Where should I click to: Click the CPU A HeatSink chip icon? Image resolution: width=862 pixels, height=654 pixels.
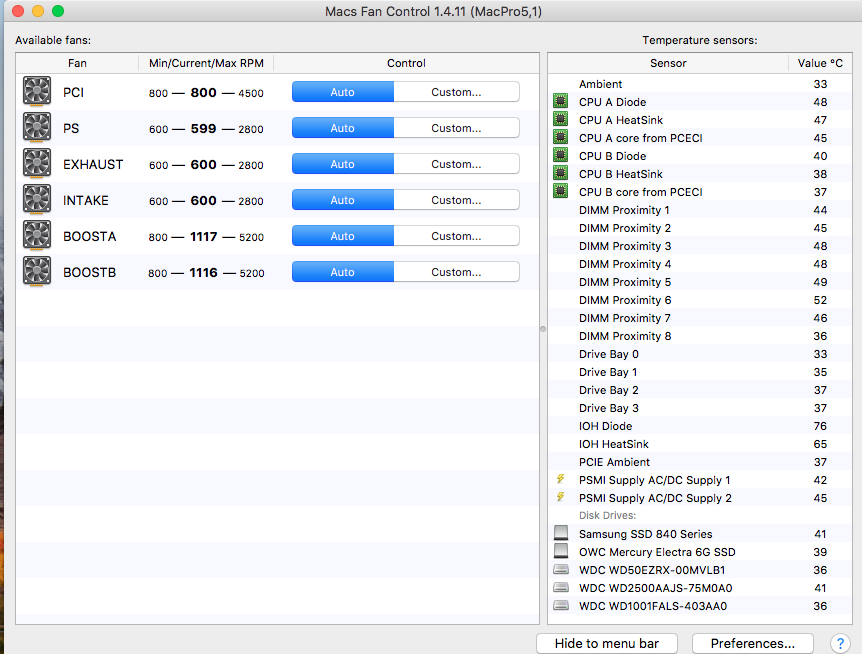tap(560, 119)
